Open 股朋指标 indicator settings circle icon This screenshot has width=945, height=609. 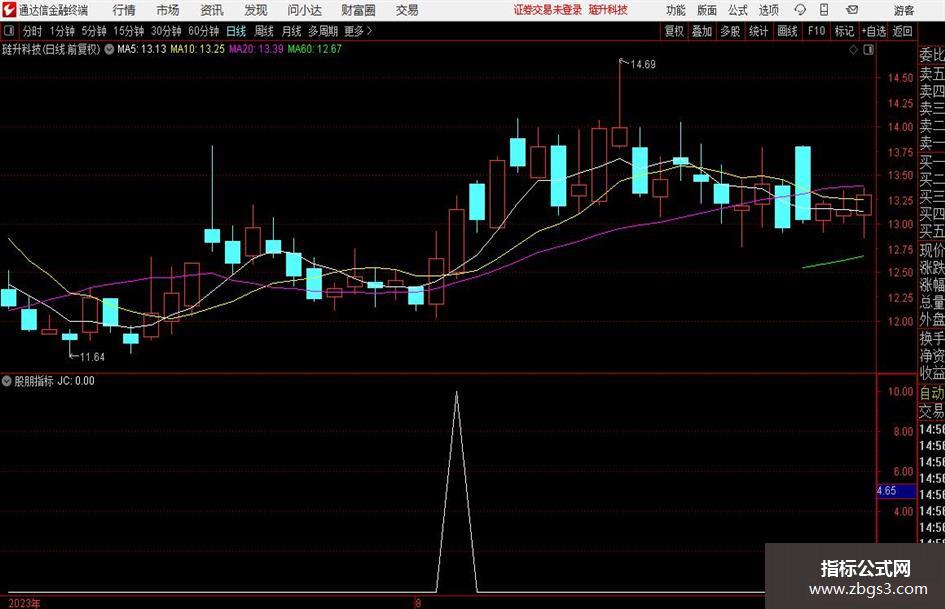(x=7, y=381)
